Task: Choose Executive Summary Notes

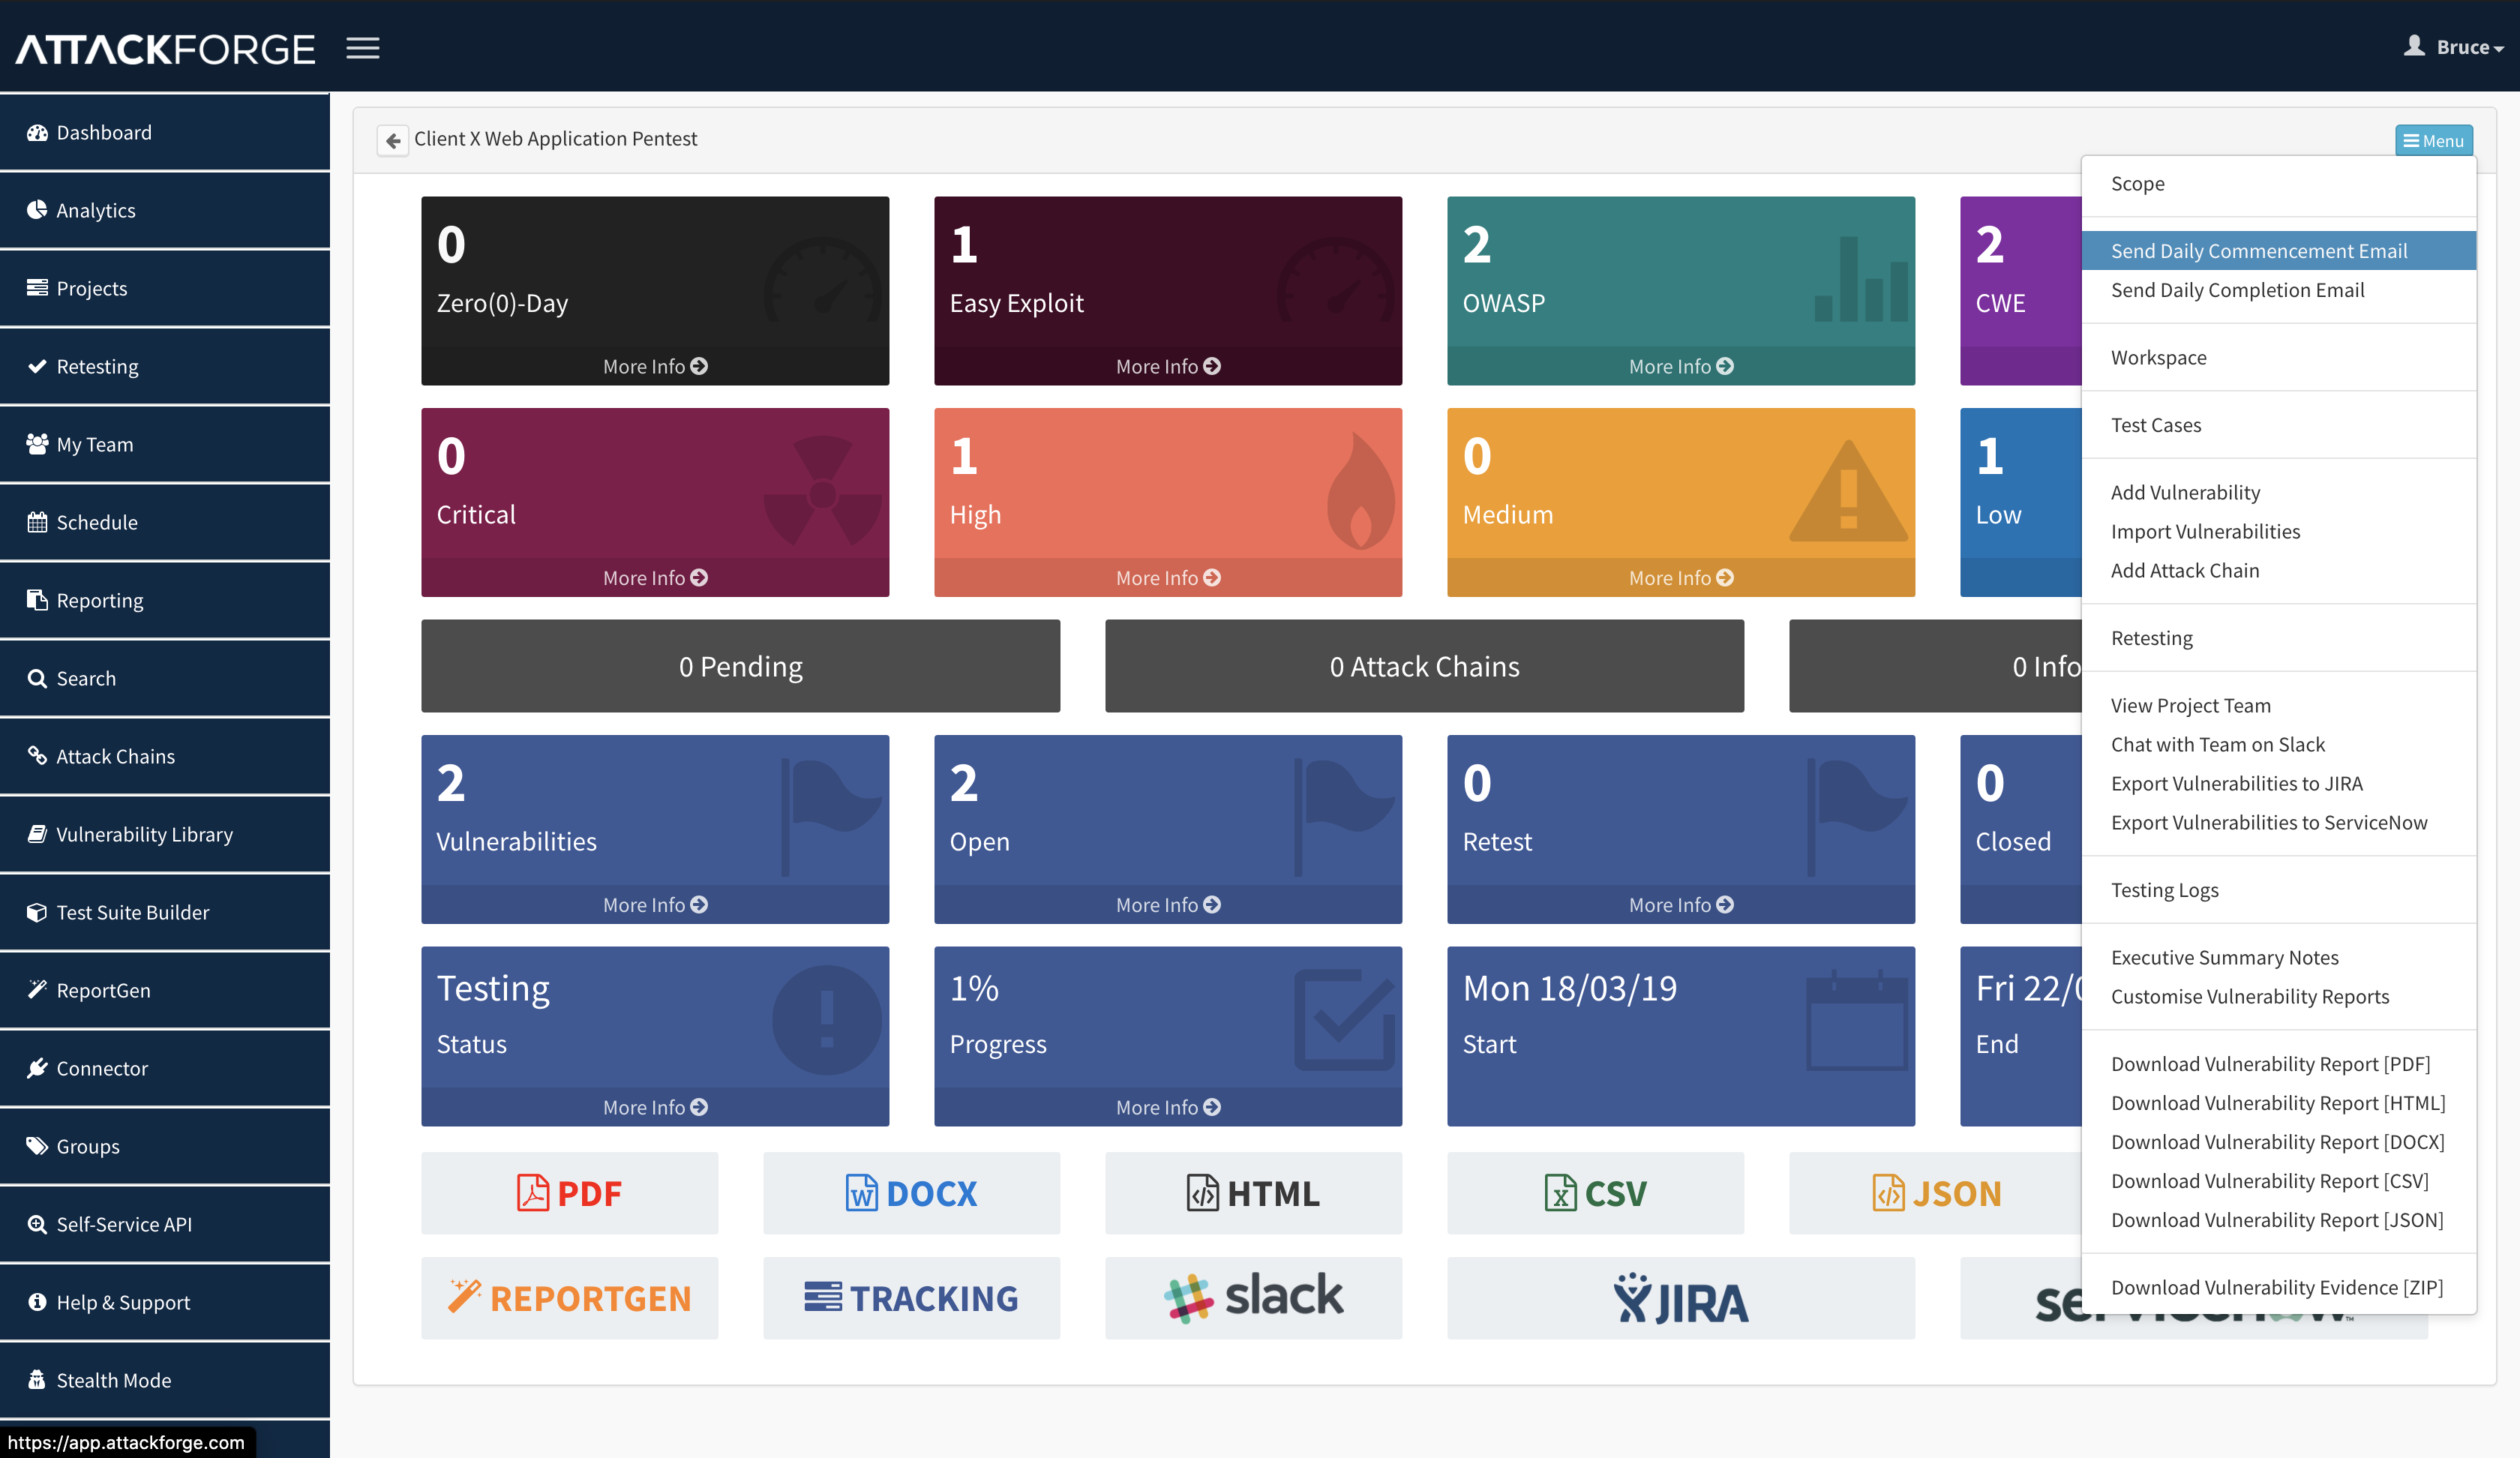Action: (x=2278, y=957)
